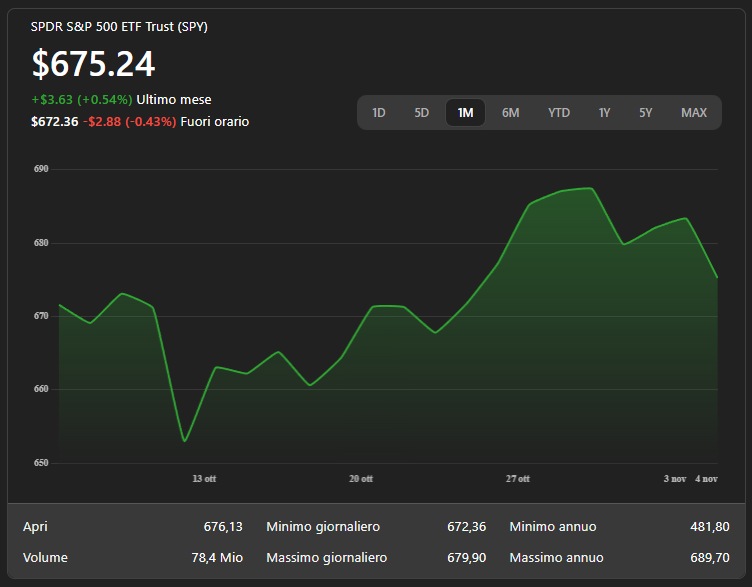Viewport: 752px width, 587px height.
Task: Show the 6M price history
Action: [x=510, y=113]
